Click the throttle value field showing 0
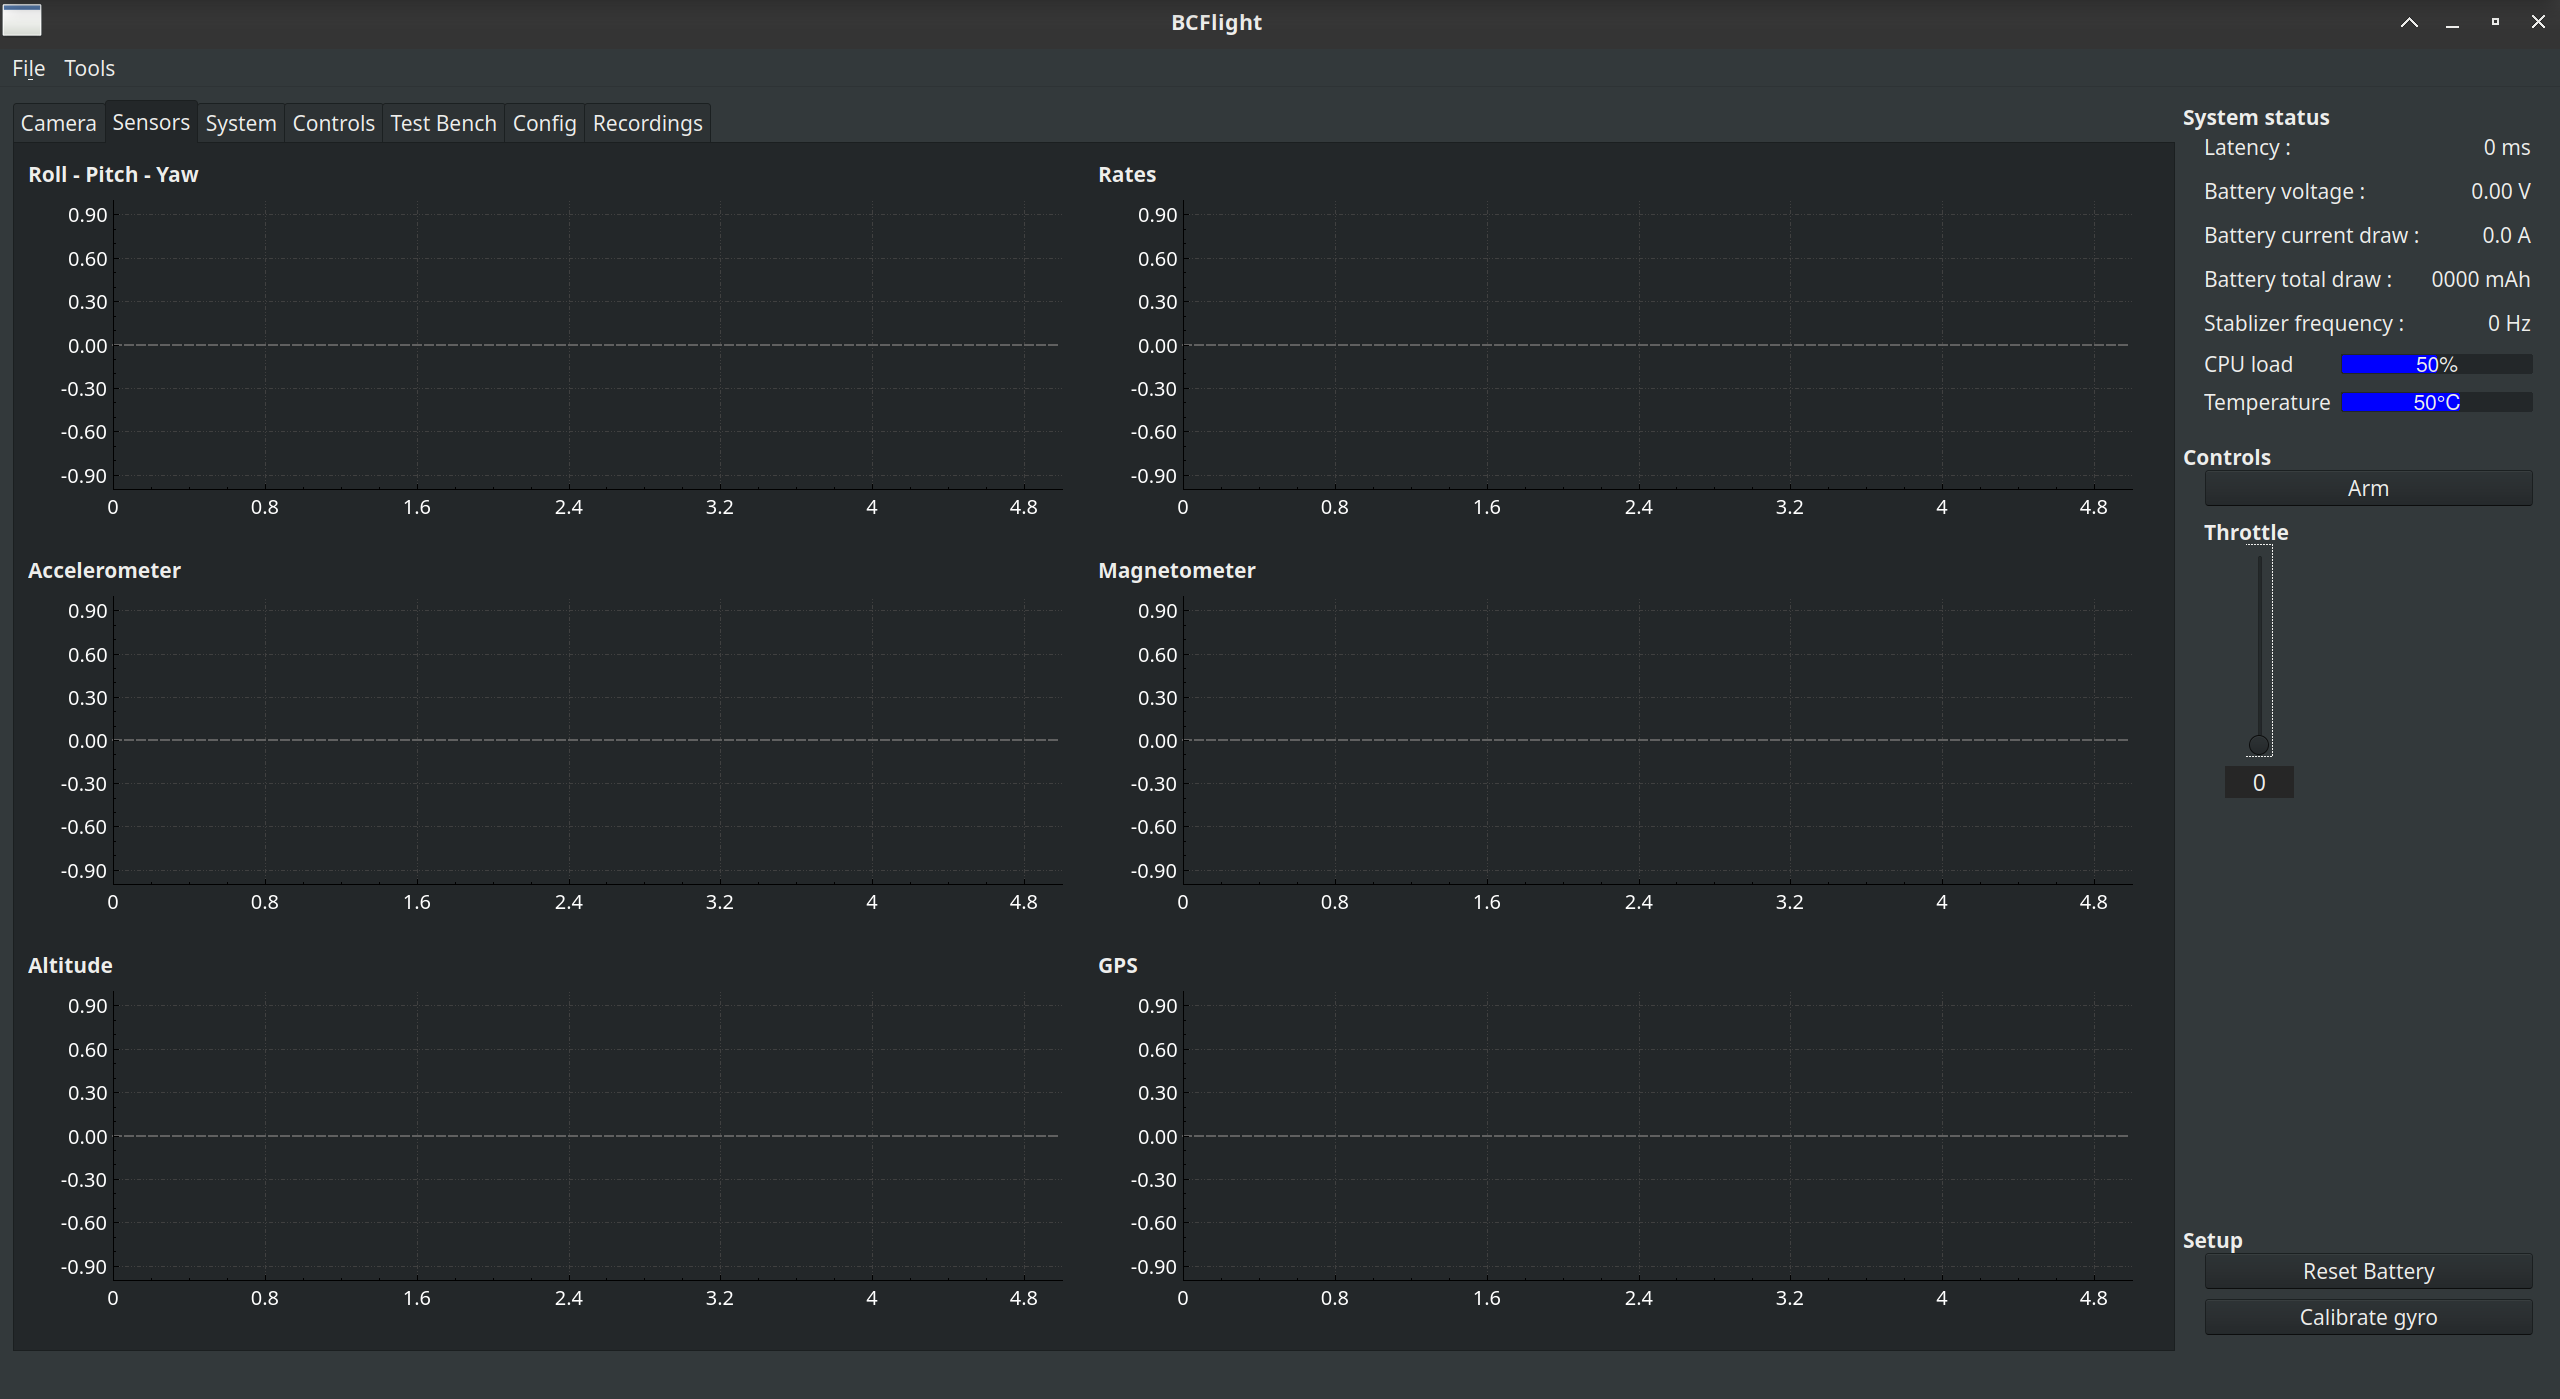Image resolution: width=2560 pixels, height=1399 pixels. point(2258,783)
